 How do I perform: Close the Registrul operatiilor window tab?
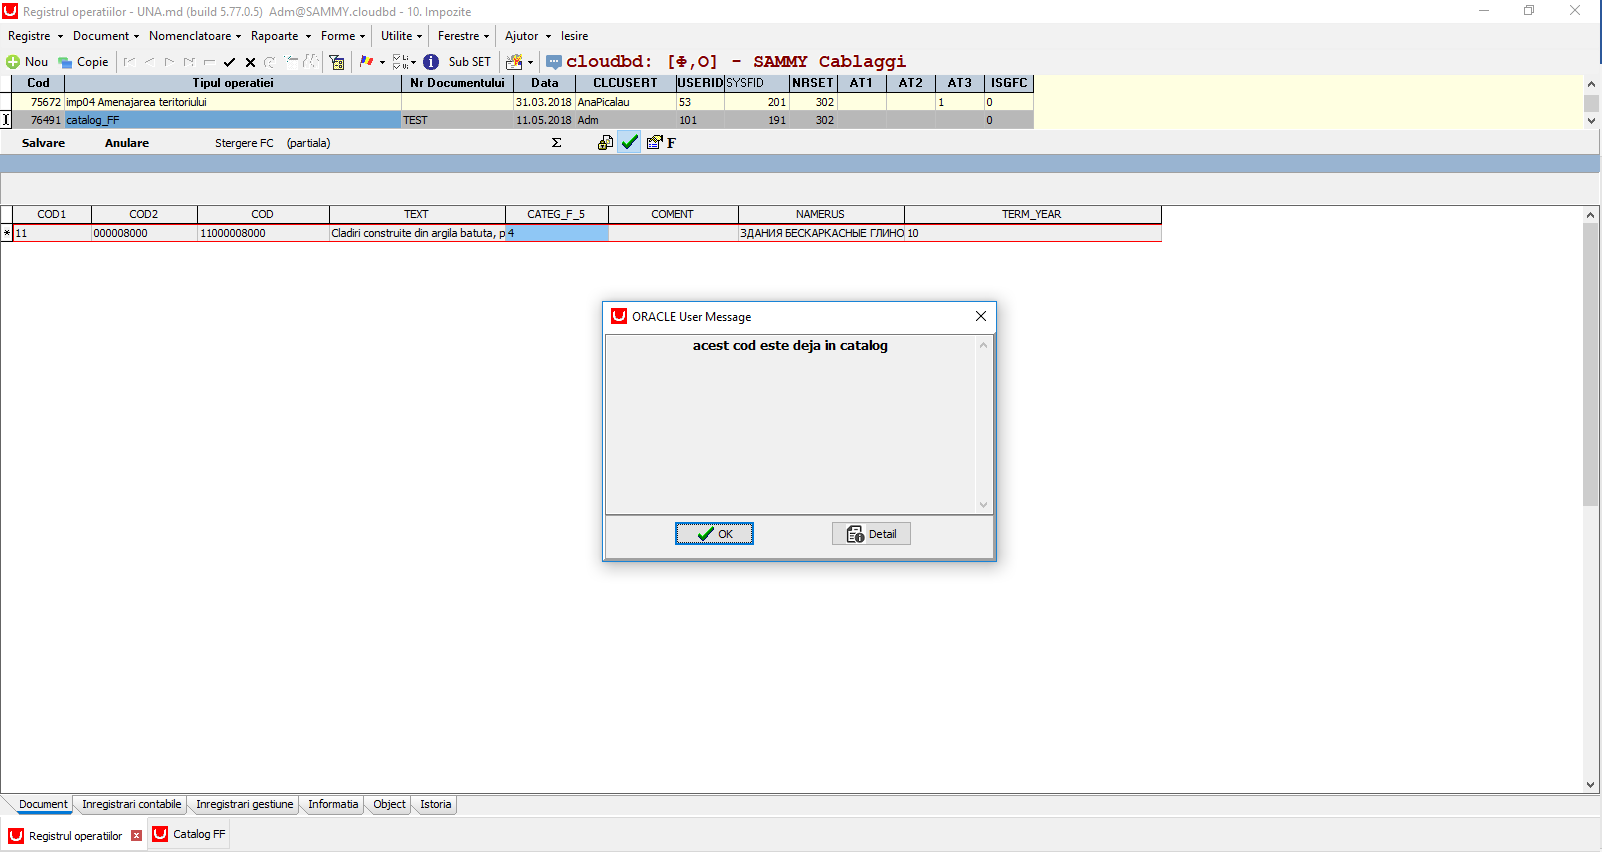point(137,836)
